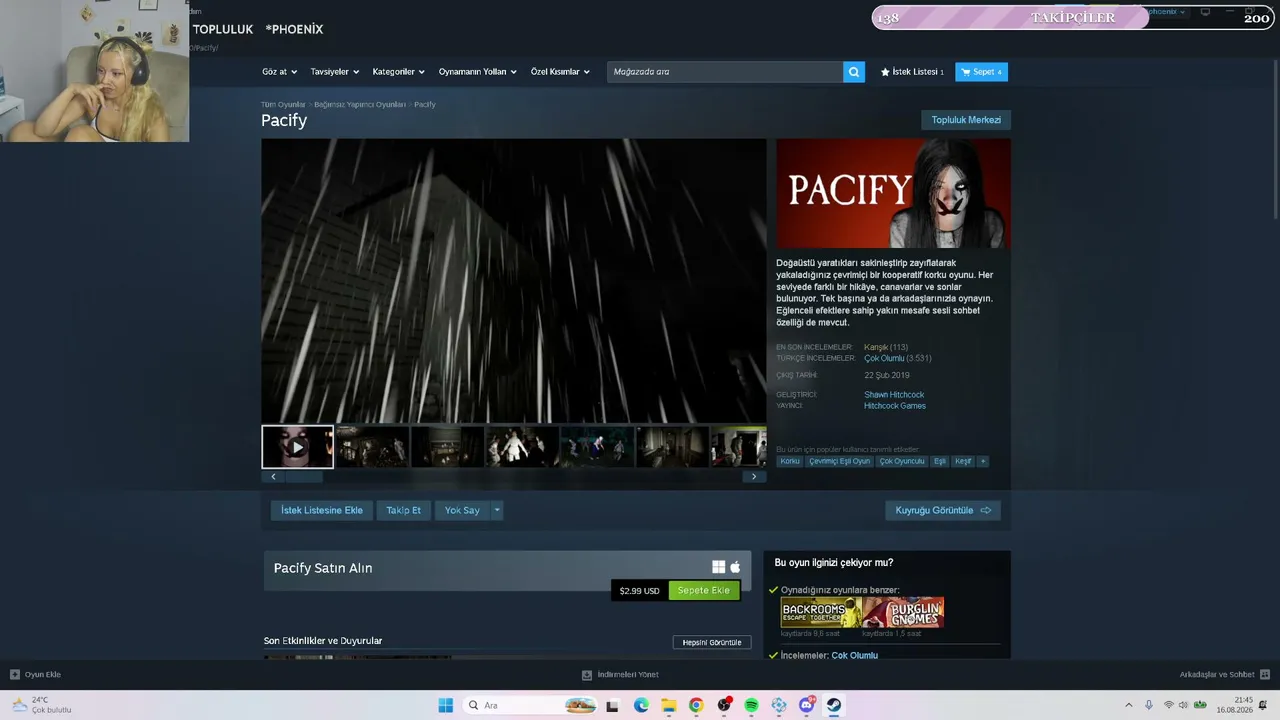This screenshot has height=720, width=1280.
Task: Open Wi-Fi network settings in system tray
Action: pyautogui.click(x=1168, y=705)
